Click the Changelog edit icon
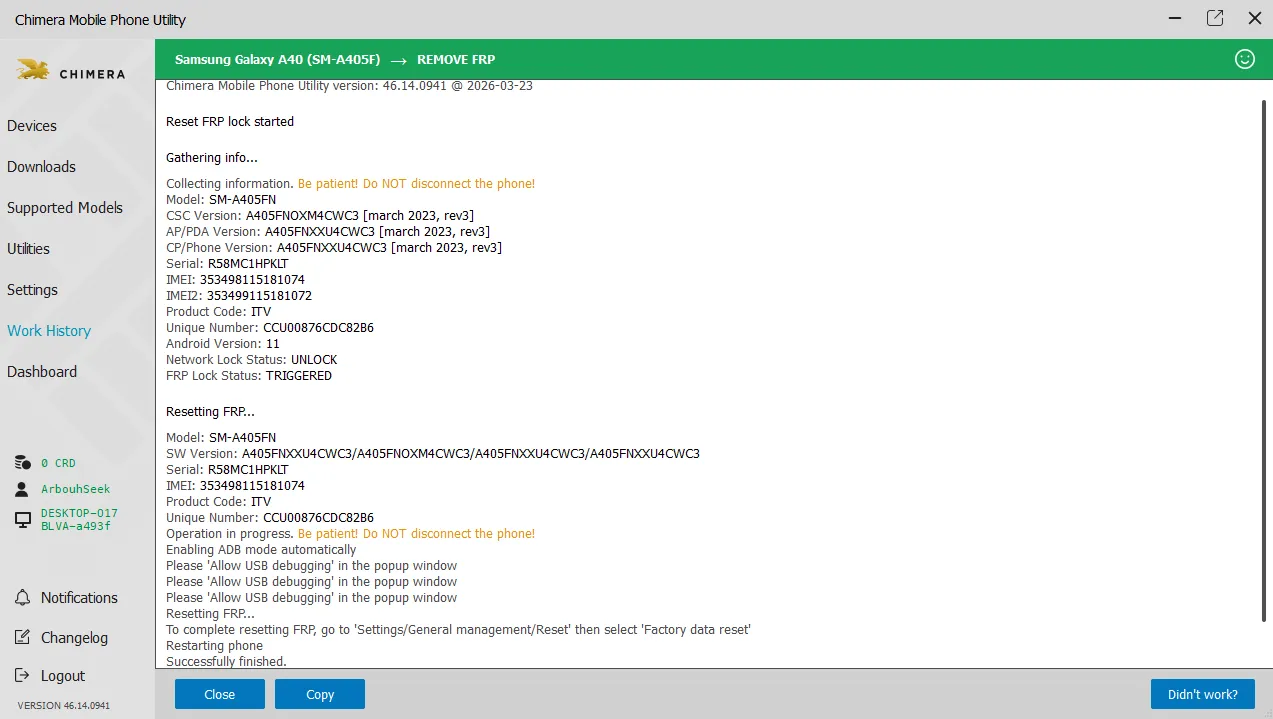Screen dimensions: 1273x719 pyautogui.click(x=22, y=638)
